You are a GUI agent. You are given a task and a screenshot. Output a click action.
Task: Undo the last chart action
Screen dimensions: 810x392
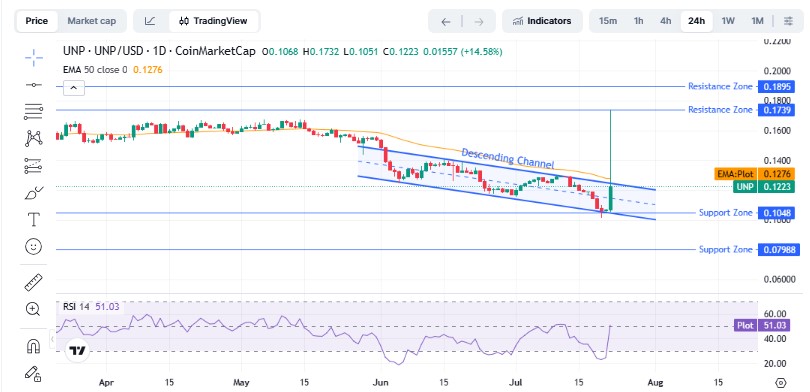pyautogui.click(x=446, y=21)
